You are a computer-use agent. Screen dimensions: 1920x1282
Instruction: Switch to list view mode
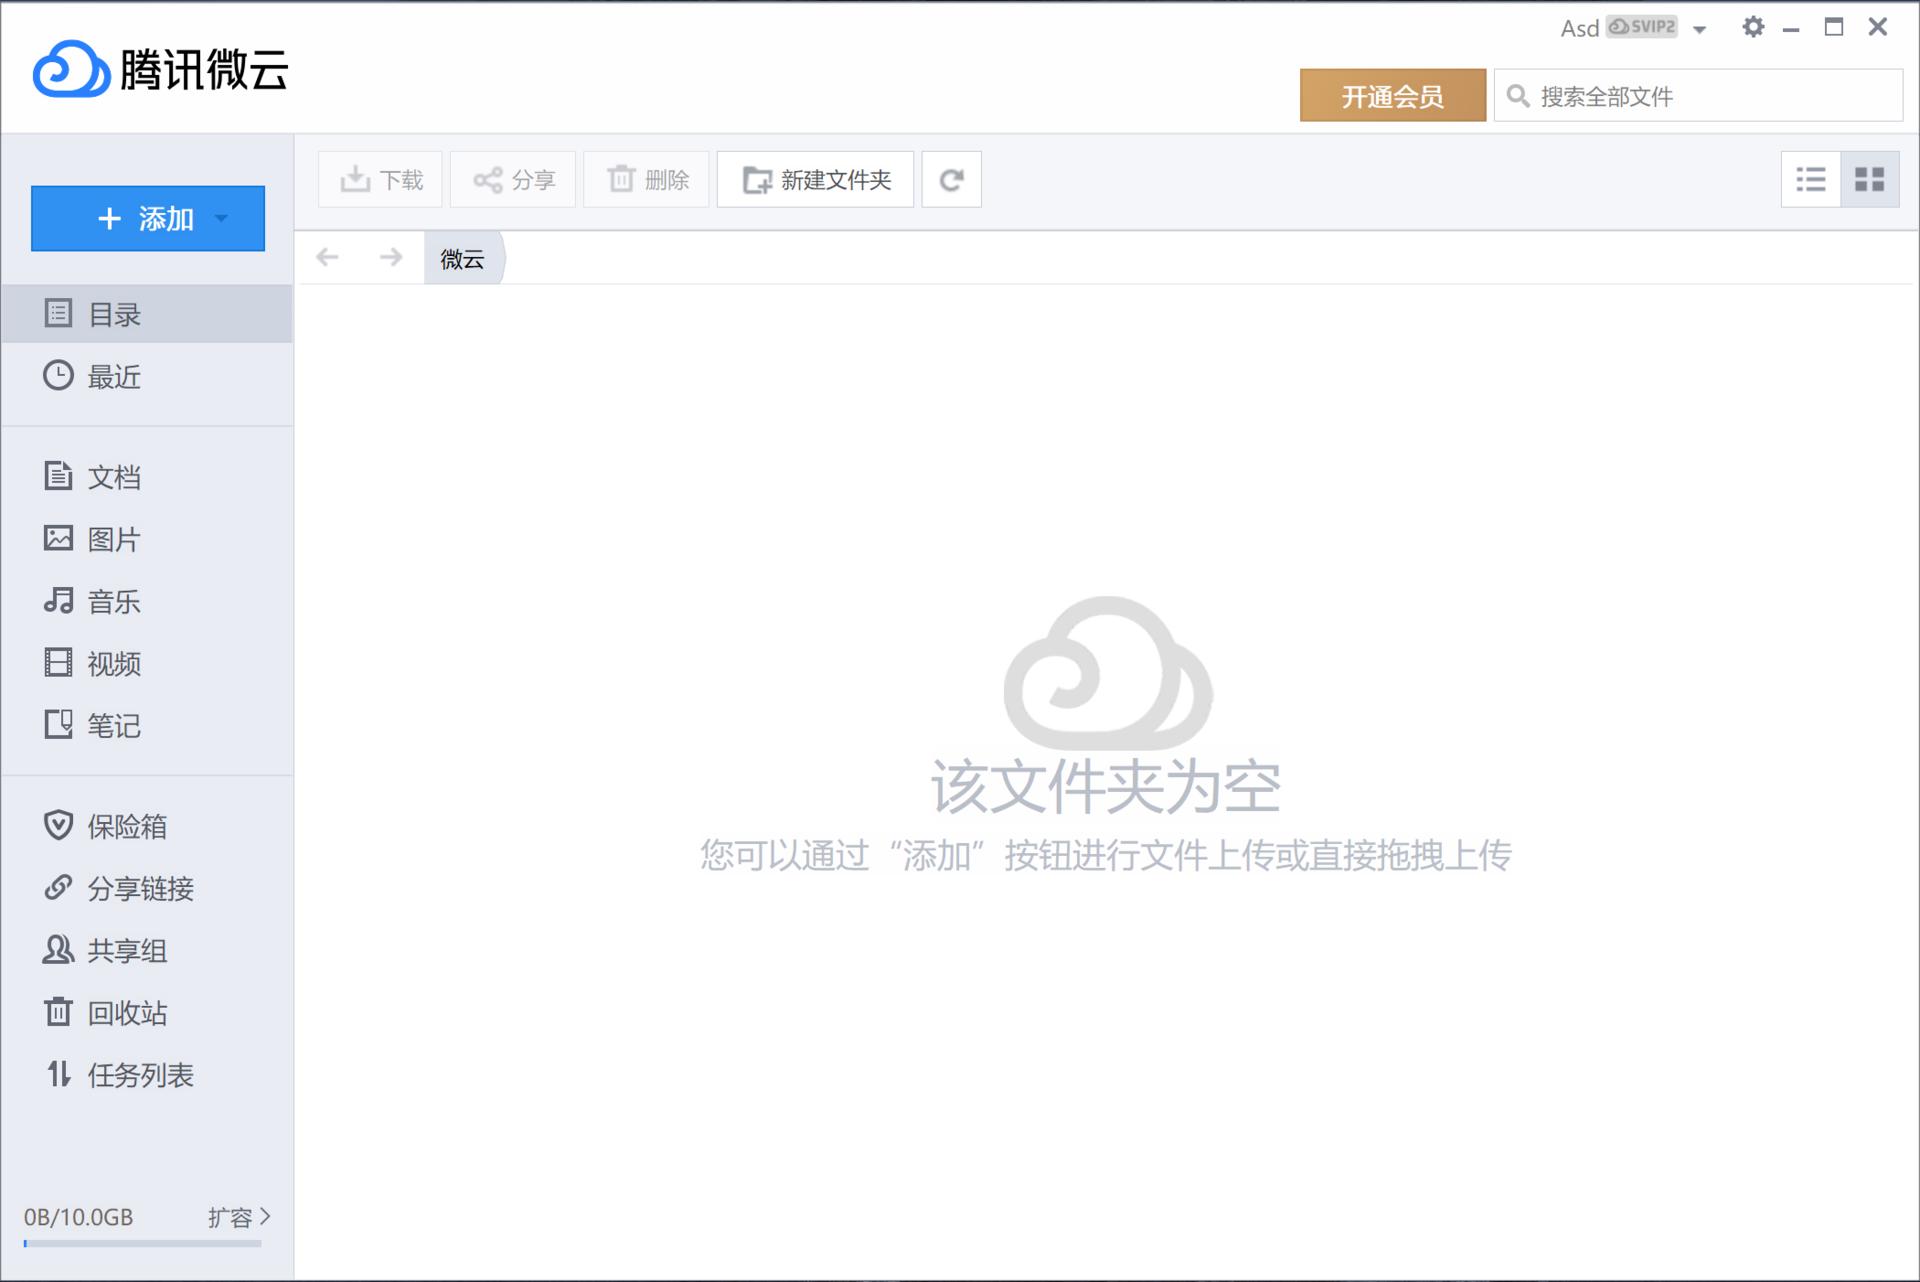coord(1810,180)
